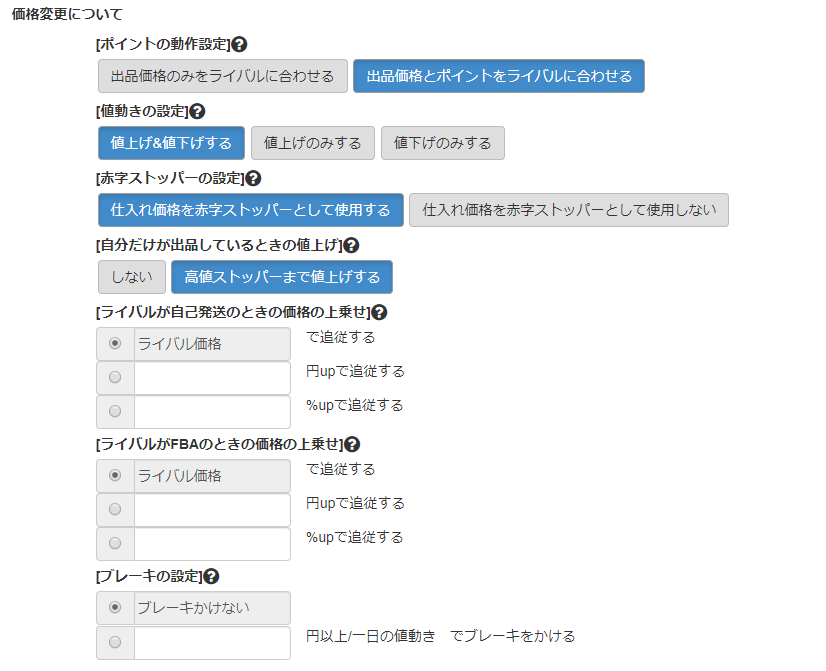Screen dimensions: 826x671
Task: Click the 円以上/一日の値動き brake amount field
Action: tap(212, 642)
